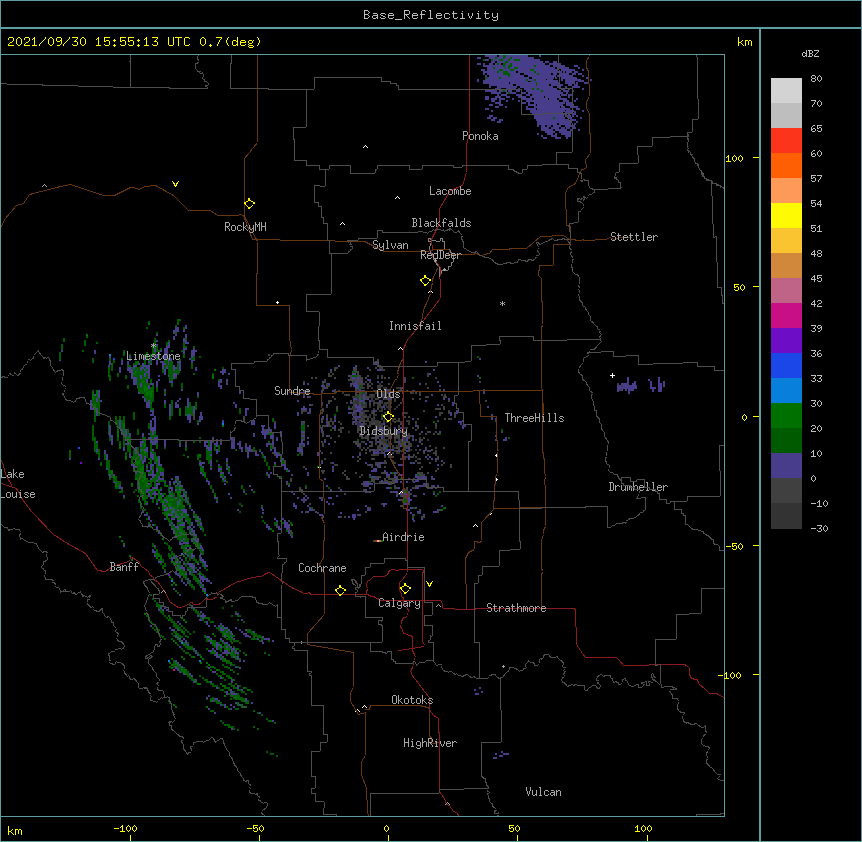Select the Stettler label
862x842 pixels.
coord(634,237)
